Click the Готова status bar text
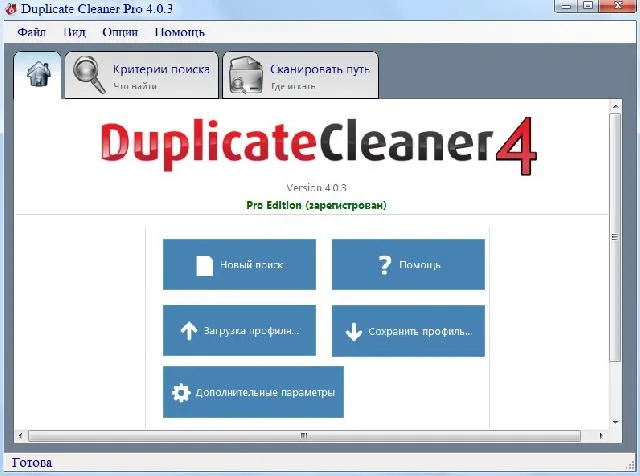 pos(32,463)
